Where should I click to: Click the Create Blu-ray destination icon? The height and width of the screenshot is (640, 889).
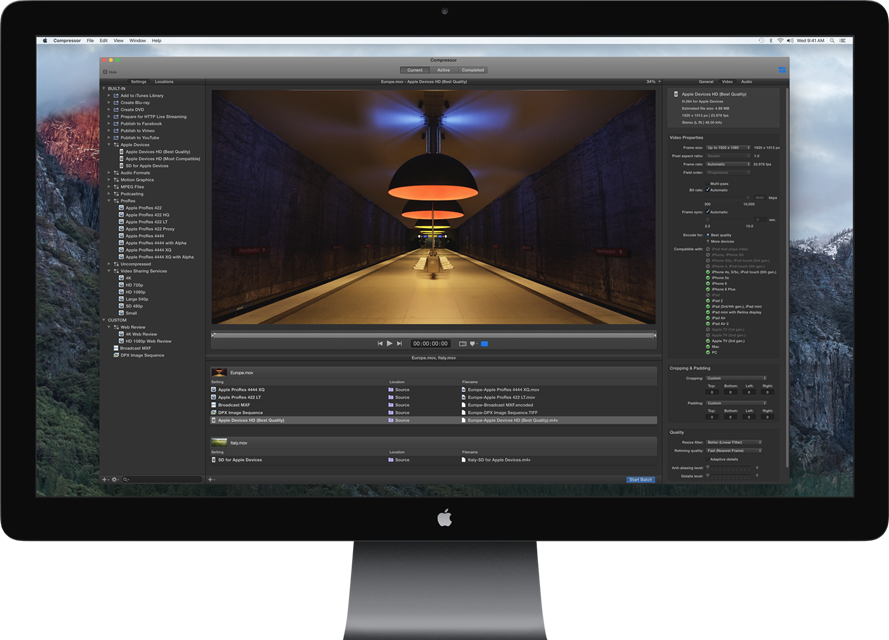click(x=116, y=103)
